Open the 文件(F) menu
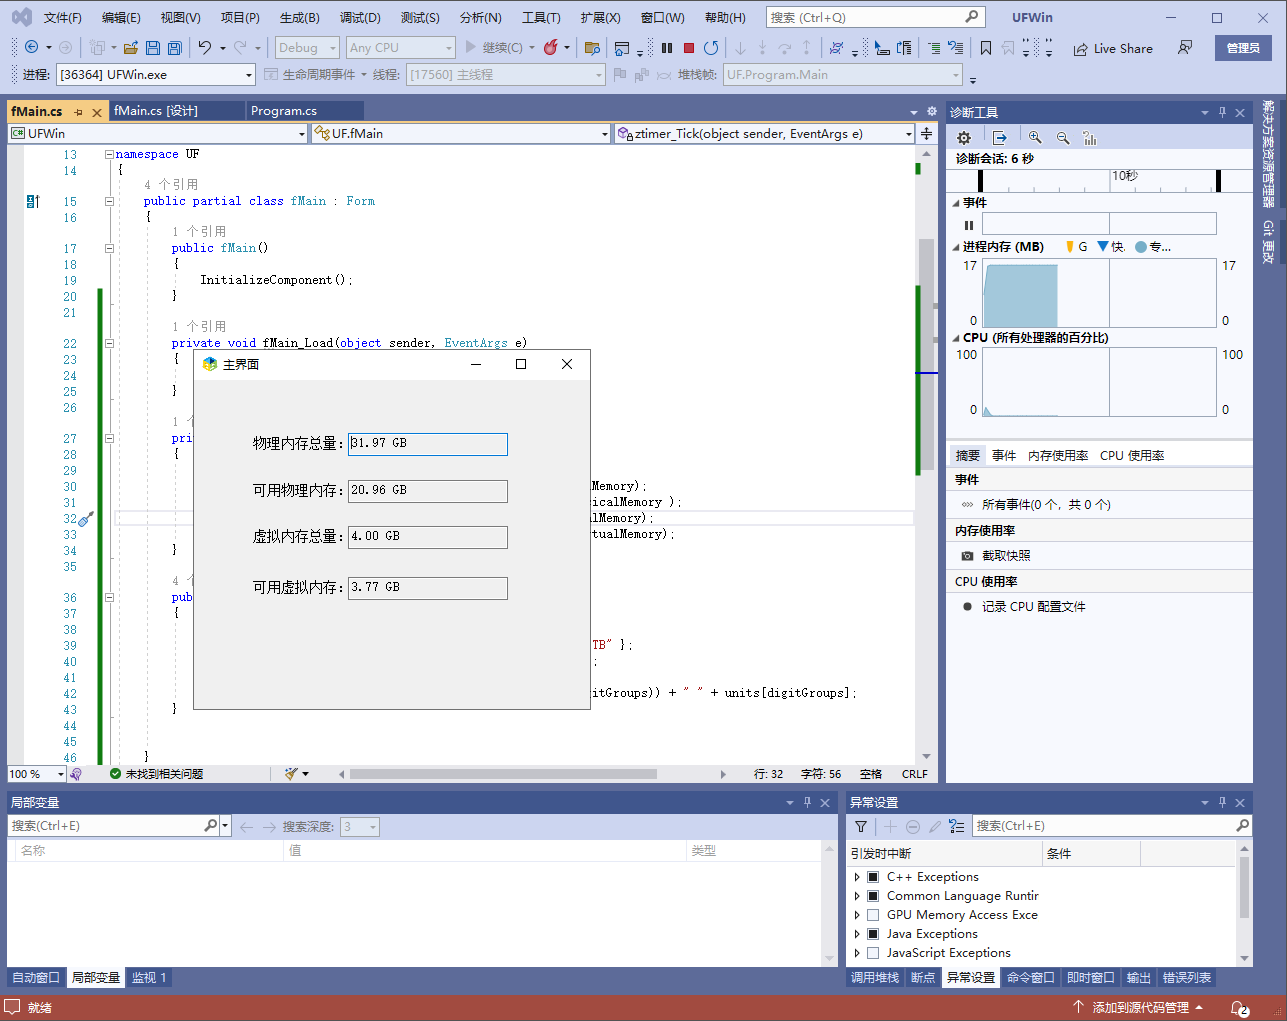The height and width of the screenshot is (1021, 1287). (x=62, y=18)
